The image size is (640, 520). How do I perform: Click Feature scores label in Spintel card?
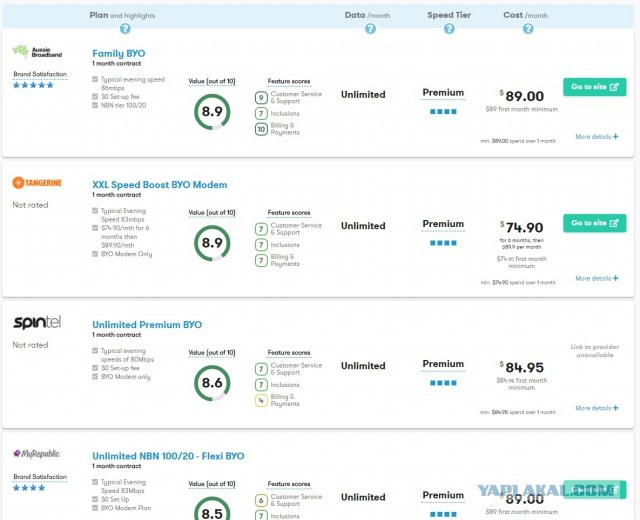(x=289, y=353)
